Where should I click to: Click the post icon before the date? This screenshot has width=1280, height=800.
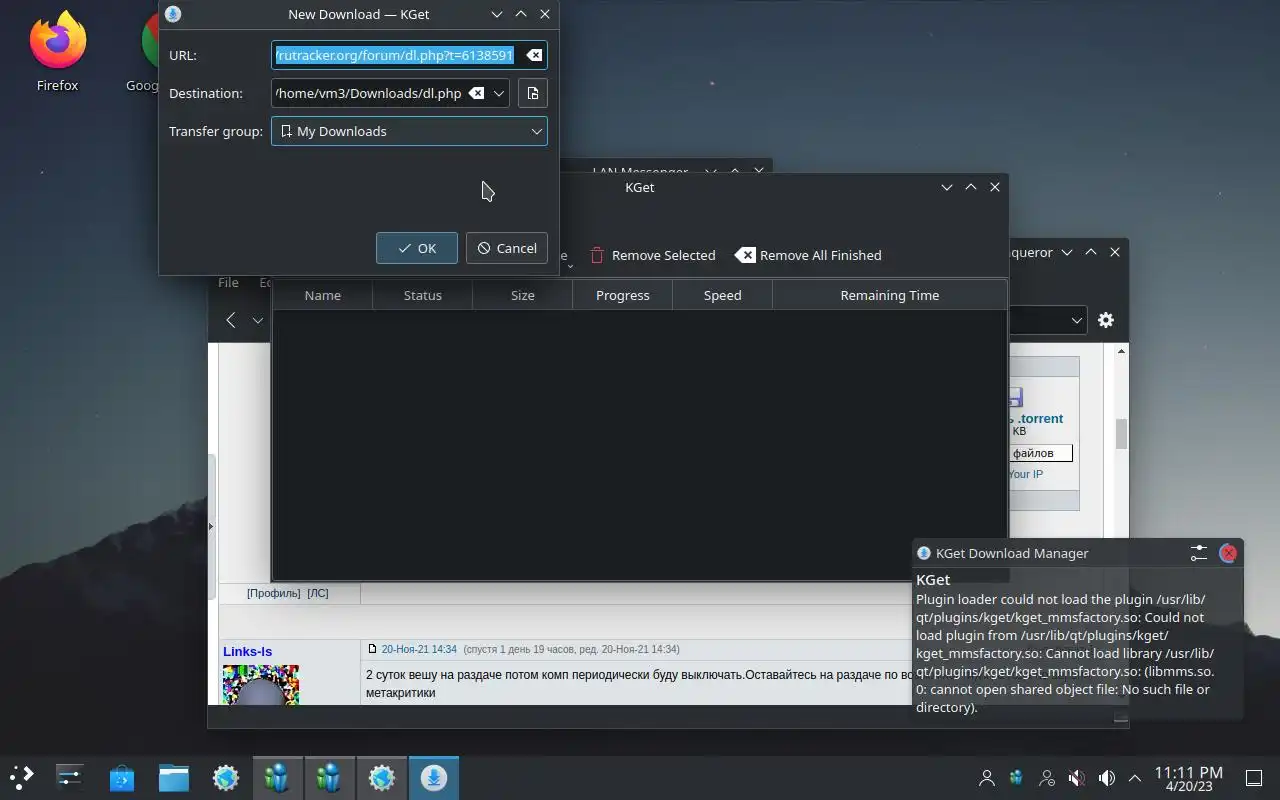point(373,649)
